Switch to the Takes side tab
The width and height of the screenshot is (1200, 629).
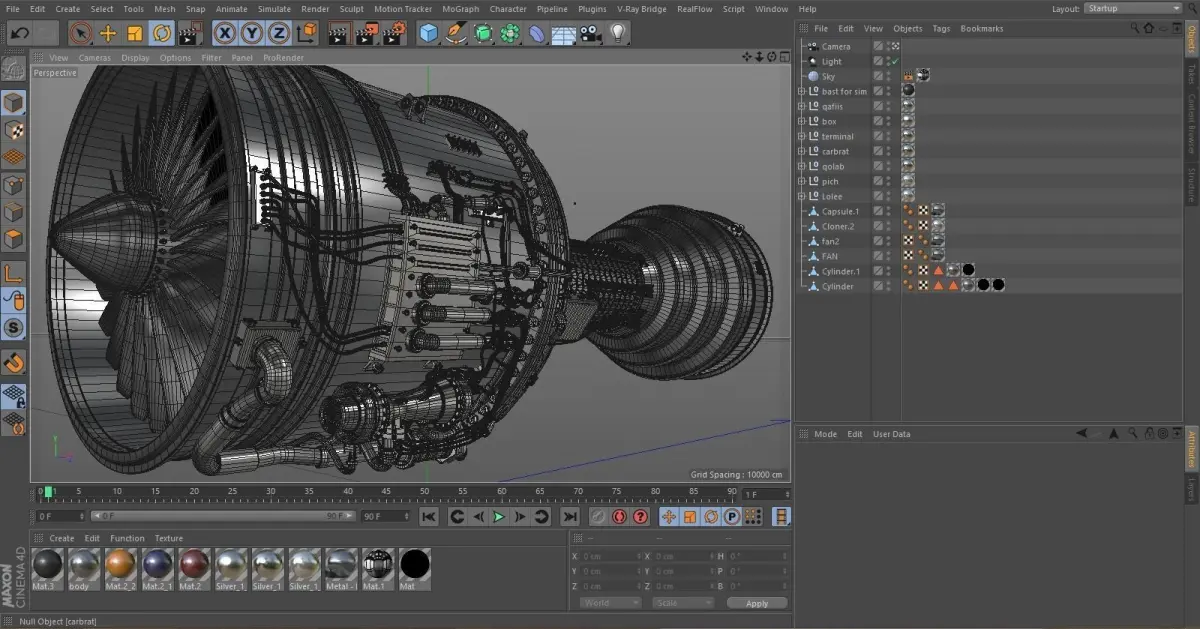1191,74
